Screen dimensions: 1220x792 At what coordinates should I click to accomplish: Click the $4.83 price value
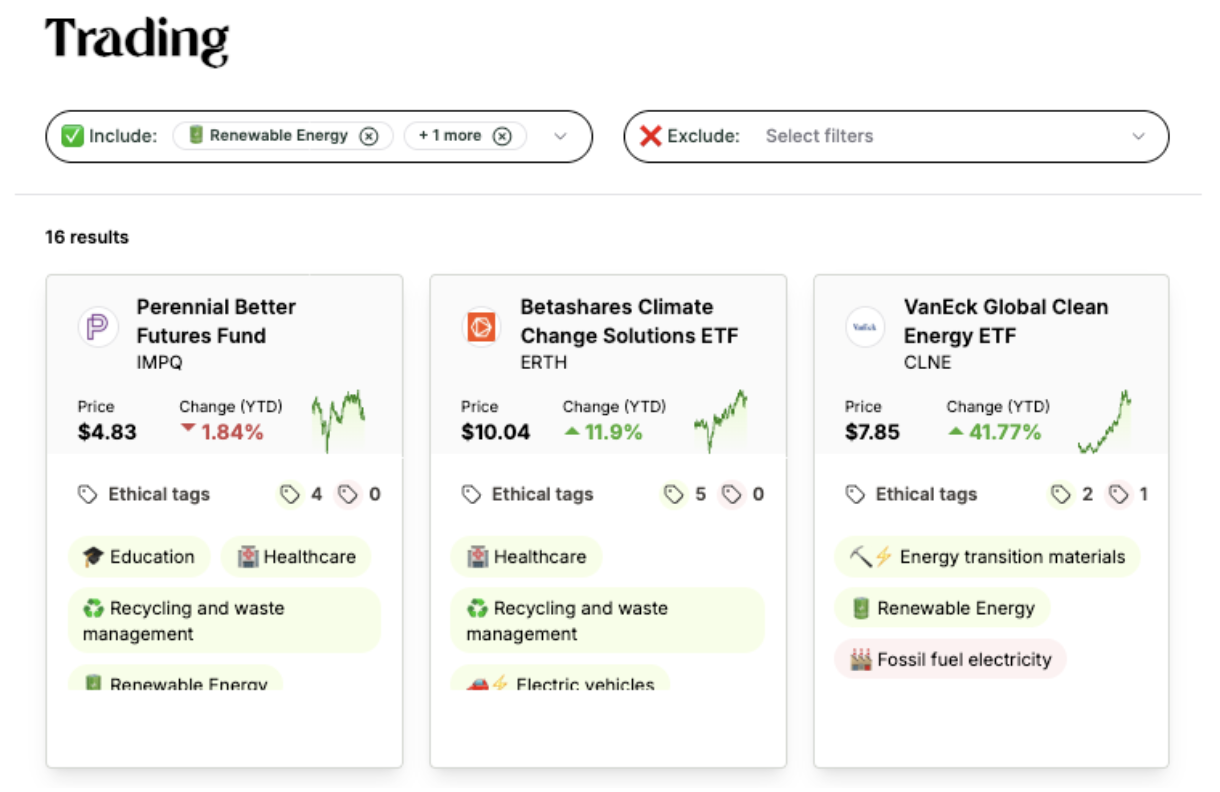107,433
